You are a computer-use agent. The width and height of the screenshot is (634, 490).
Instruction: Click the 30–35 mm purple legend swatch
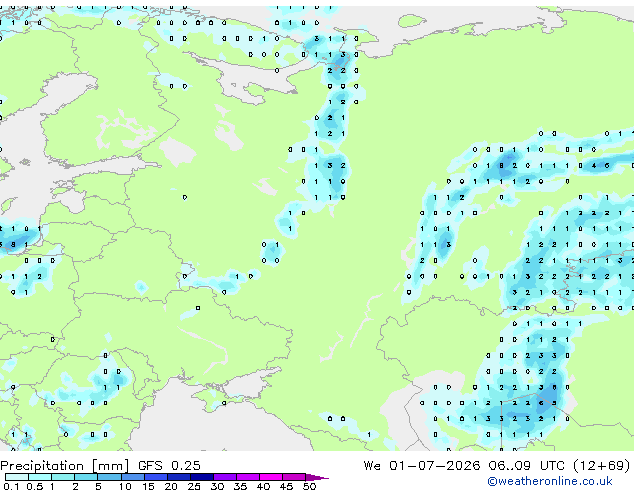click(225, 477)
